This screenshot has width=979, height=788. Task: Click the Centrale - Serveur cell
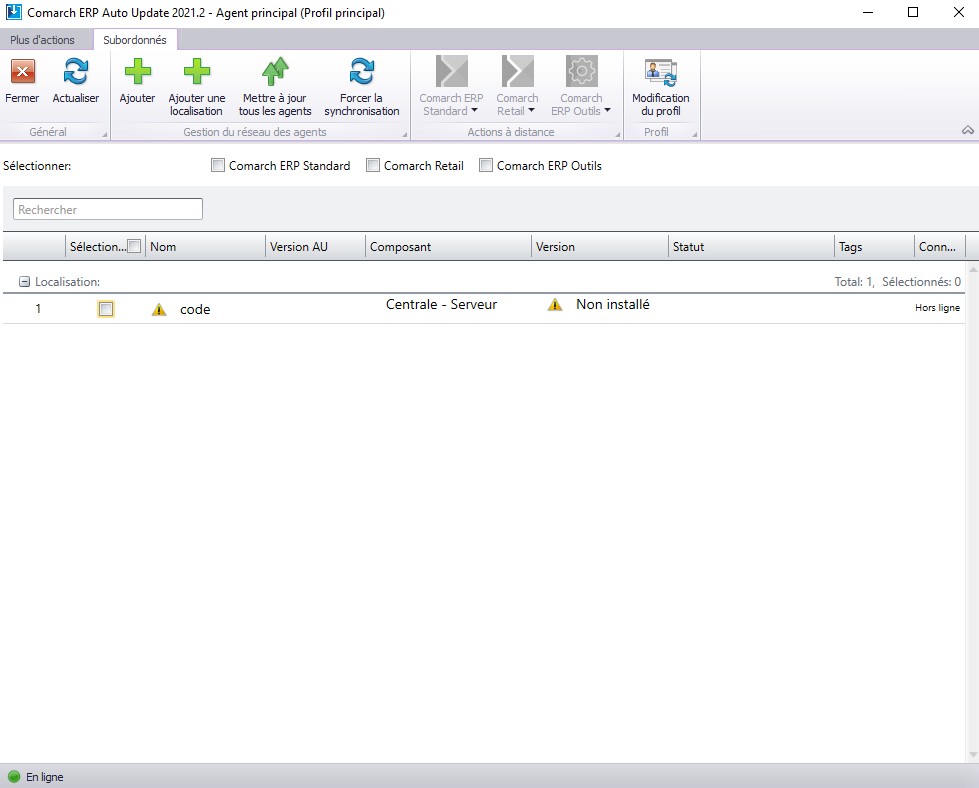[441, 305]
